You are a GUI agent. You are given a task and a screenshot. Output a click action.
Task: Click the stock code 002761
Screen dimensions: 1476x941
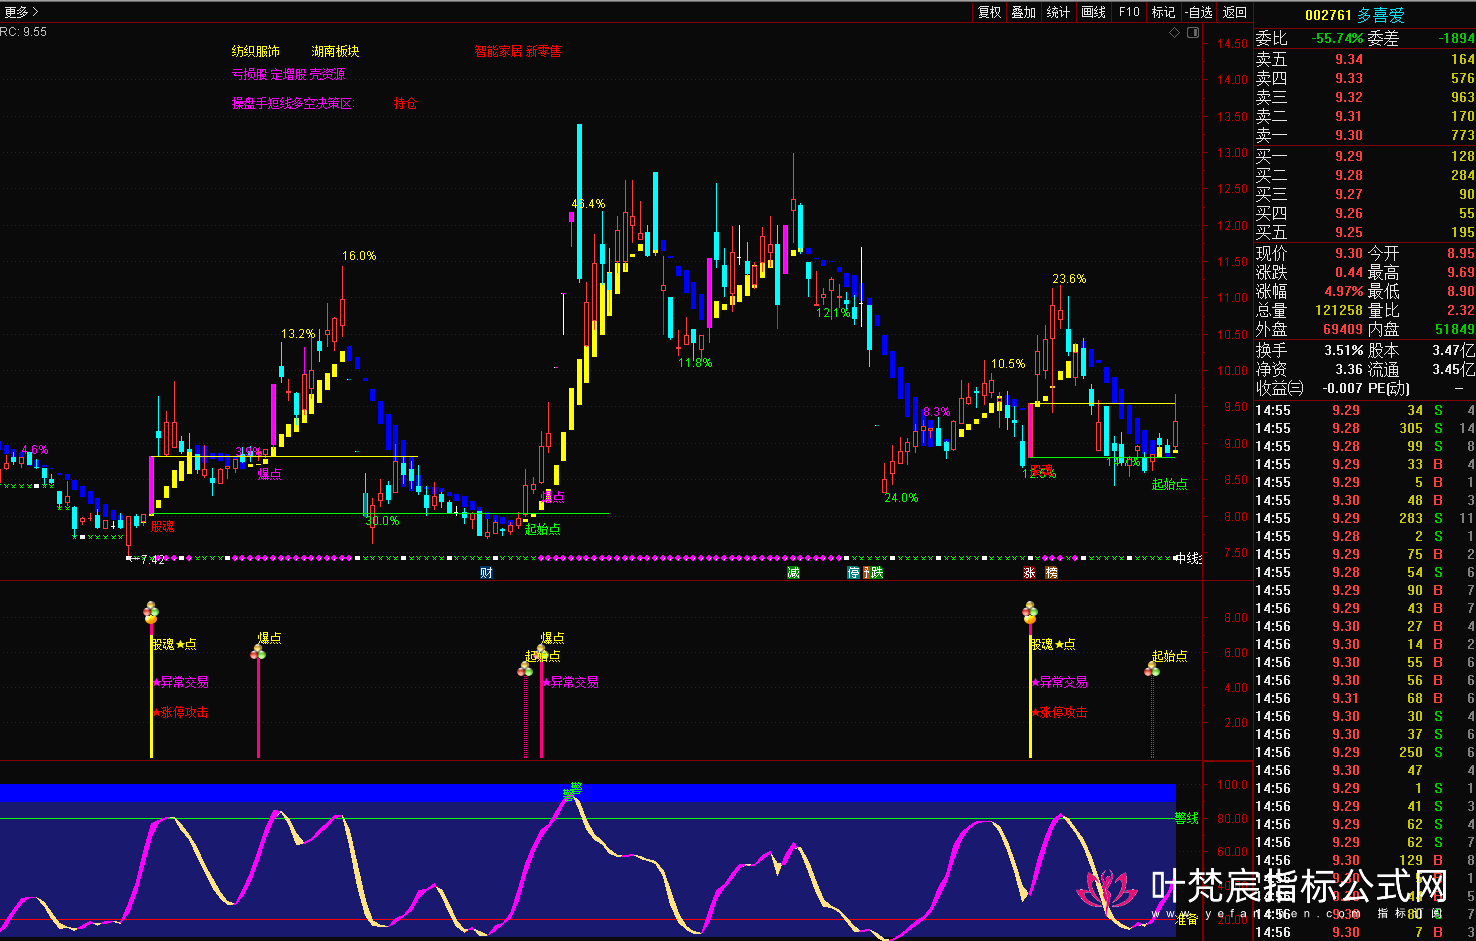[1328, 15]
